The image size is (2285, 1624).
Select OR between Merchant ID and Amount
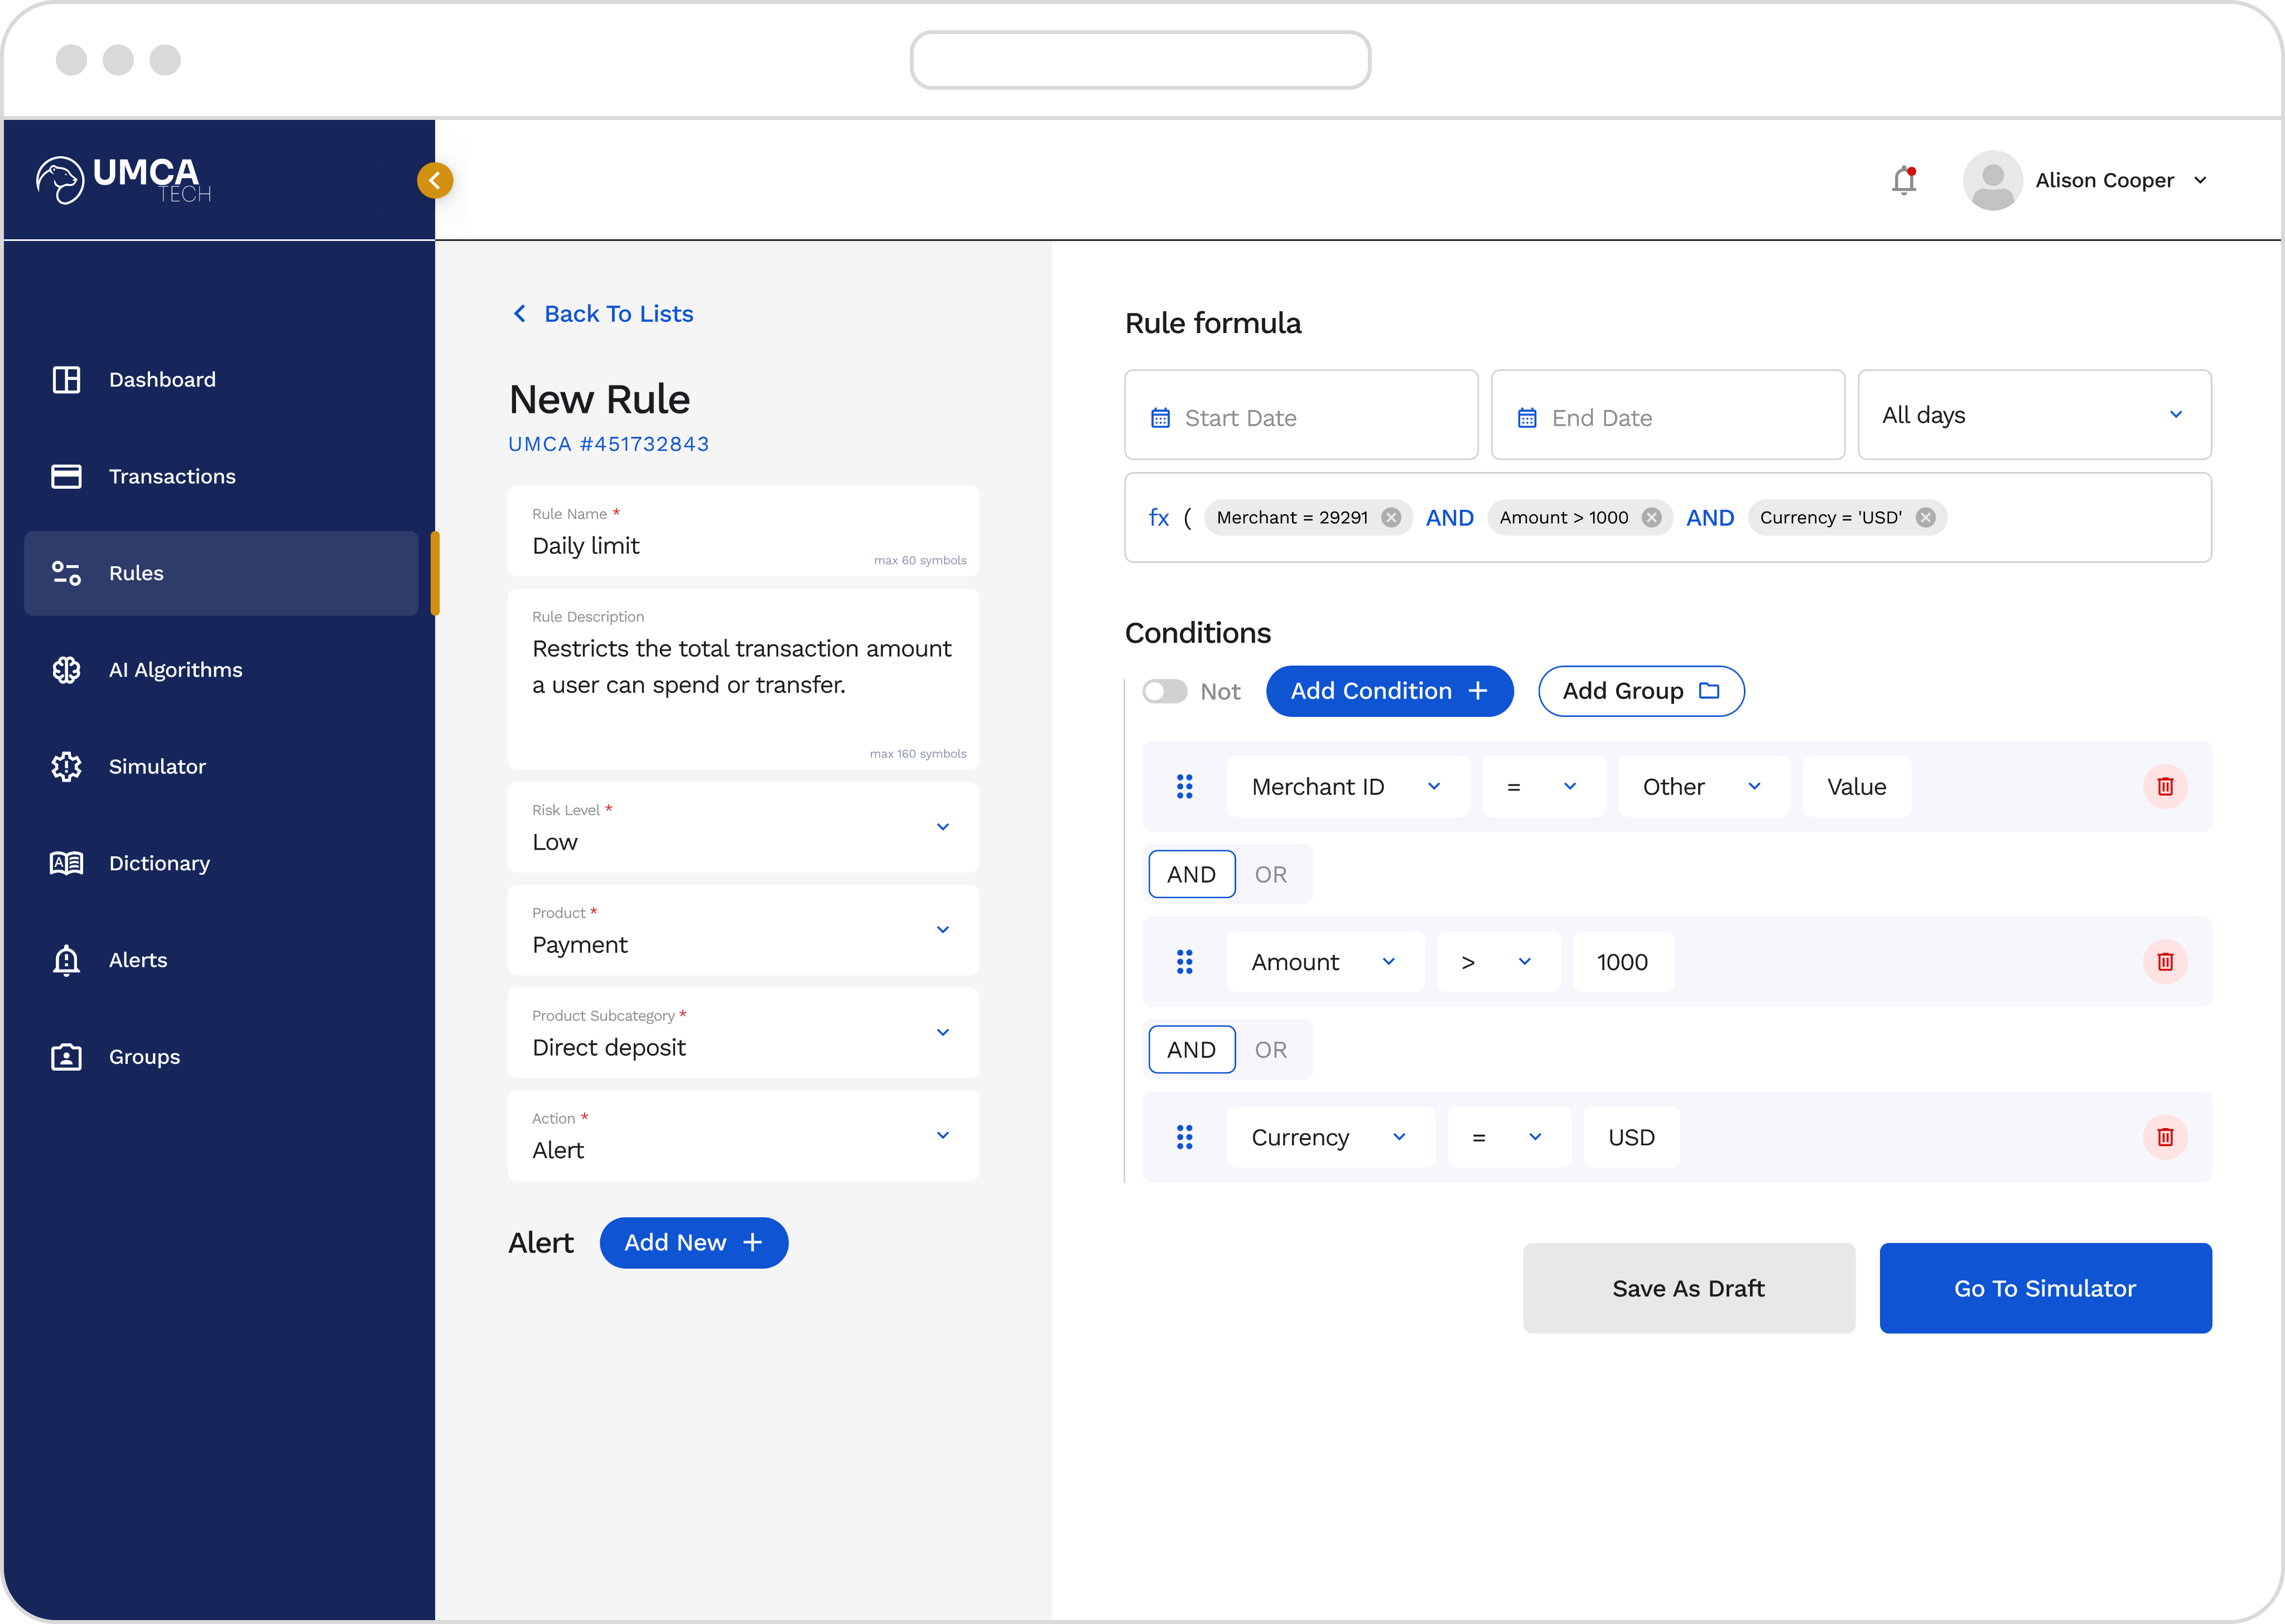coord(1270,875)
